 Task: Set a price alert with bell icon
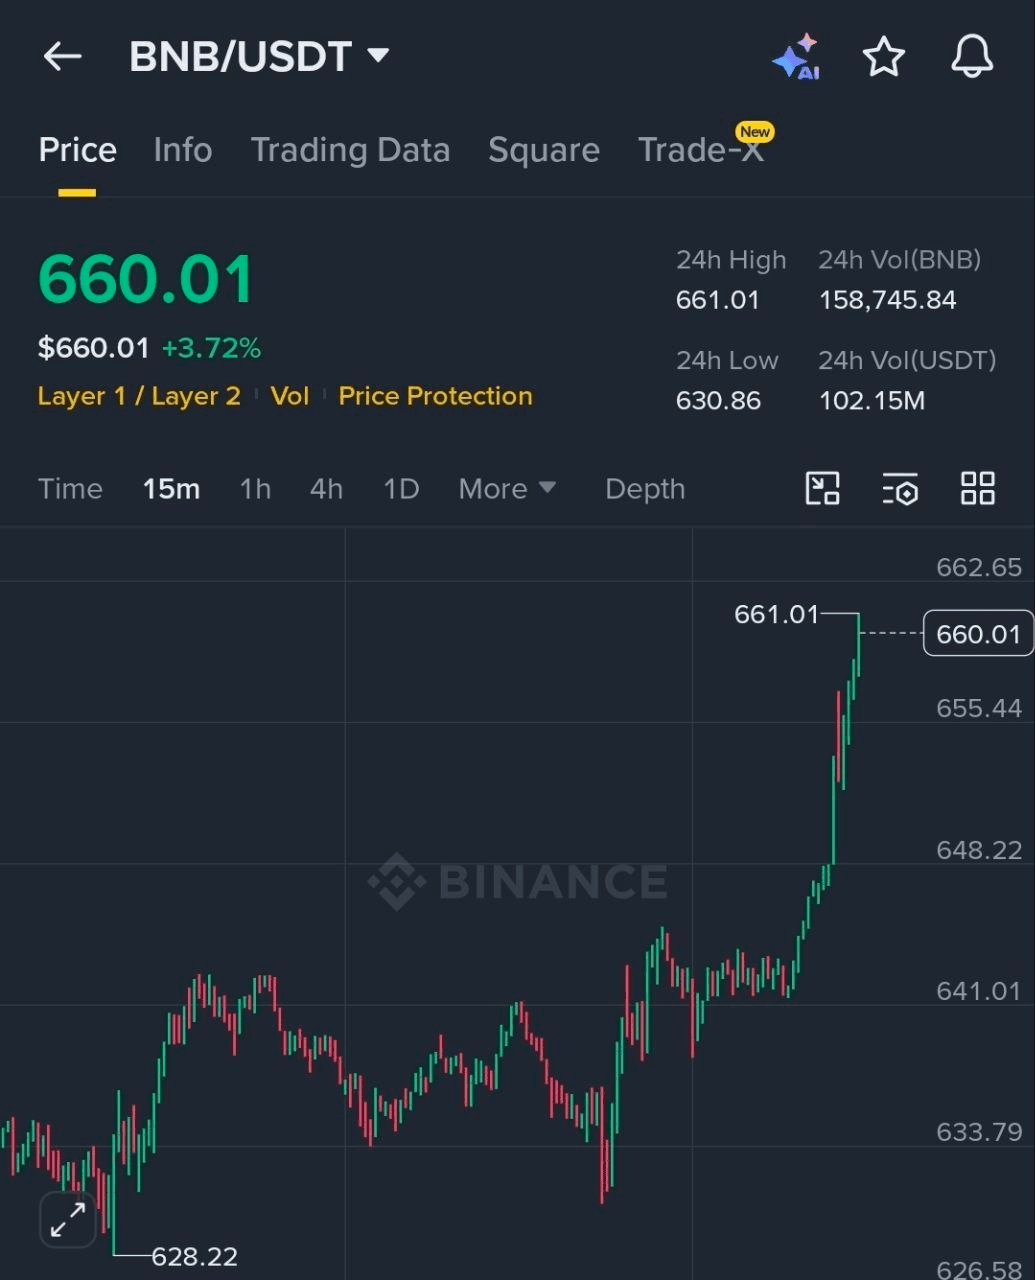click(972, 57)
